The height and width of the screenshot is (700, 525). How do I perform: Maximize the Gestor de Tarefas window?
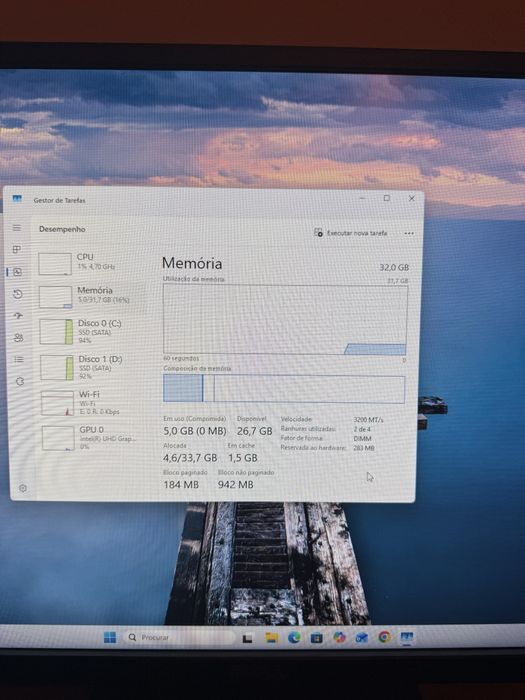(387, 198)
